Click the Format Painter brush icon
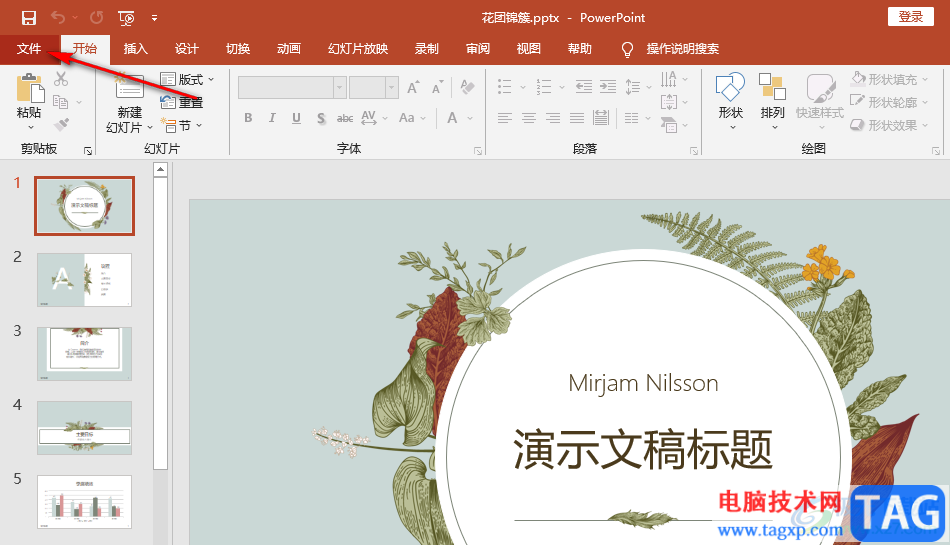The width and height of the screenshot is (950, 545). pos(61,125)
